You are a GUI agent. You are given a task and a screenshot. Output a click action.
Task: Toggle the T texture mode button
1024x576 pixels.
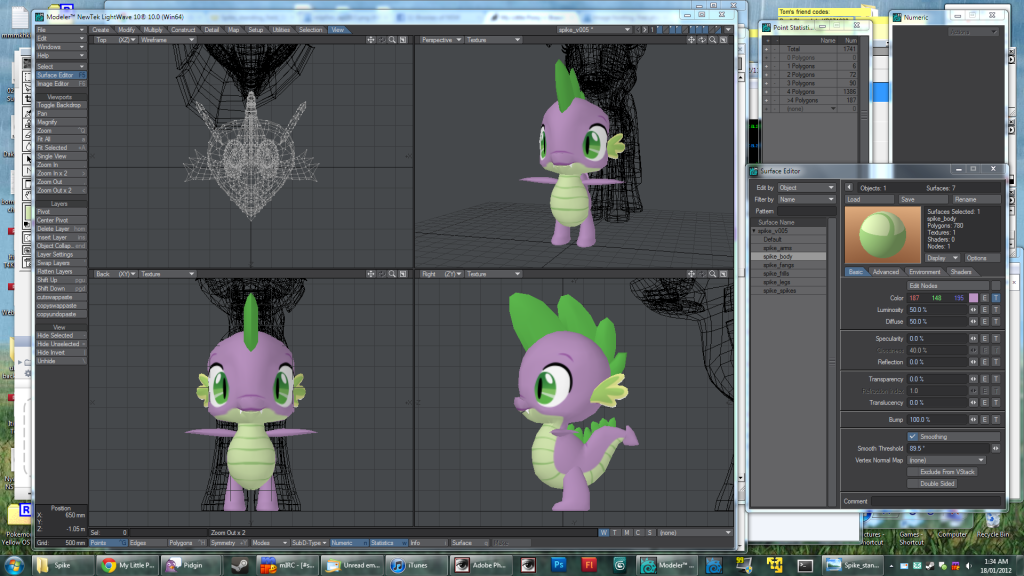(x=615, y=533)
